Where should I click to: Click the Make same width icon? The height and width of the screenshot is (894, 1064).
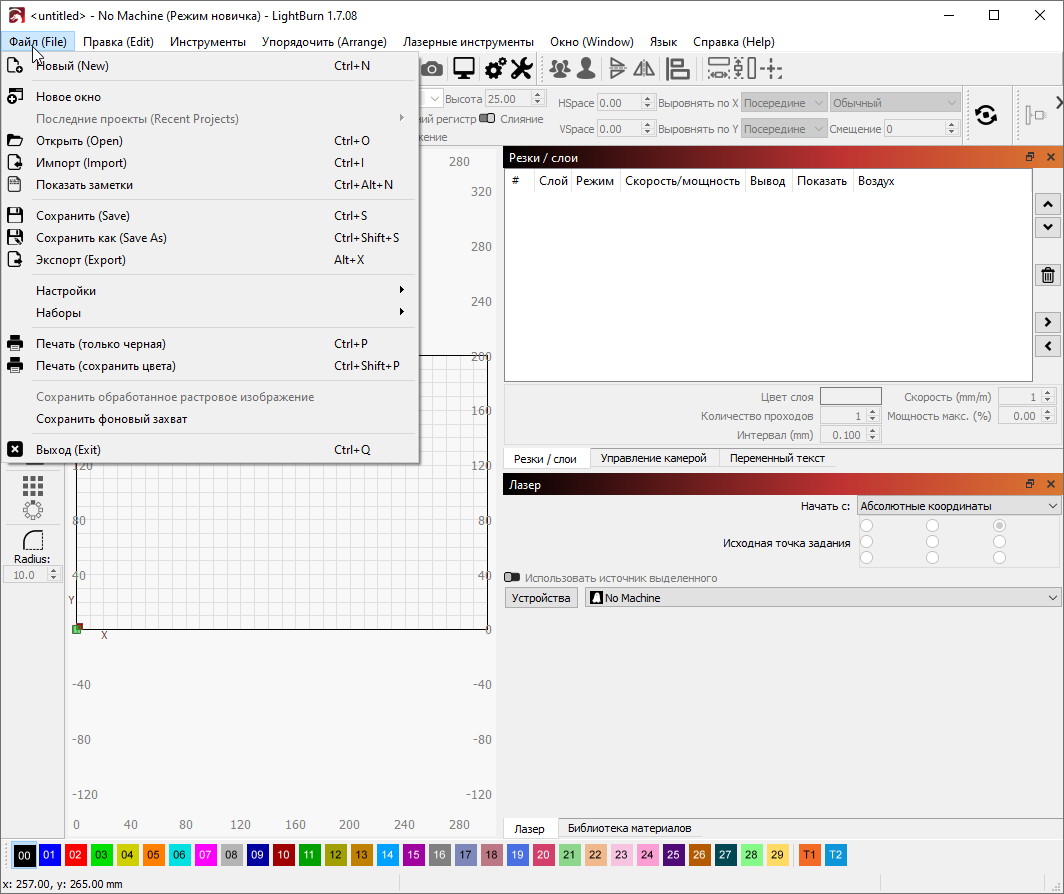point(719,69)
